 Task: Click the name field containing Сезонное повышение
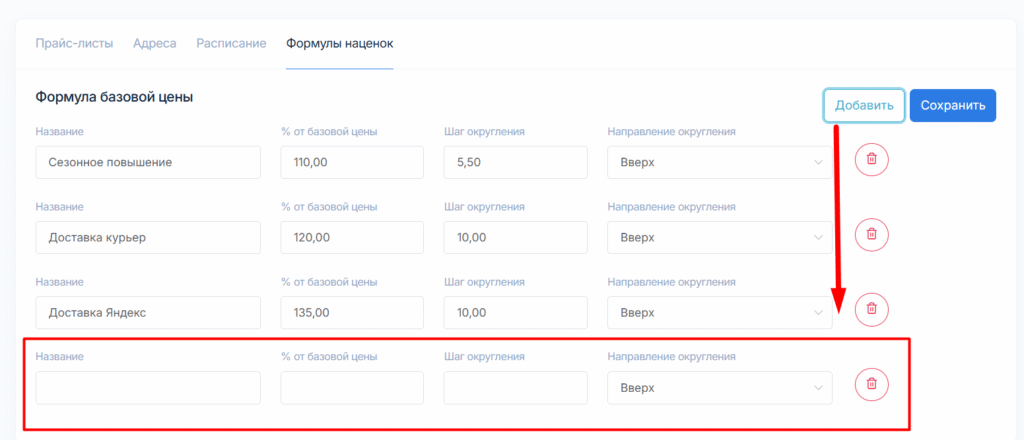pyautogui.click(x=147, y=163)
